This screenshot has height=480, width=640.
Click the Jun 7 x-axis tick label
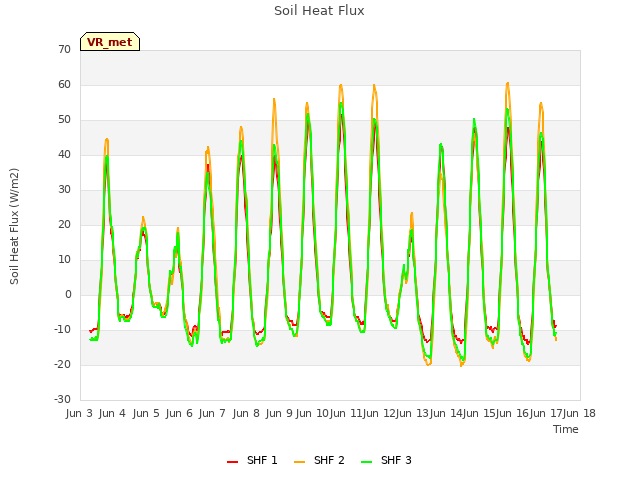point(212,413)
